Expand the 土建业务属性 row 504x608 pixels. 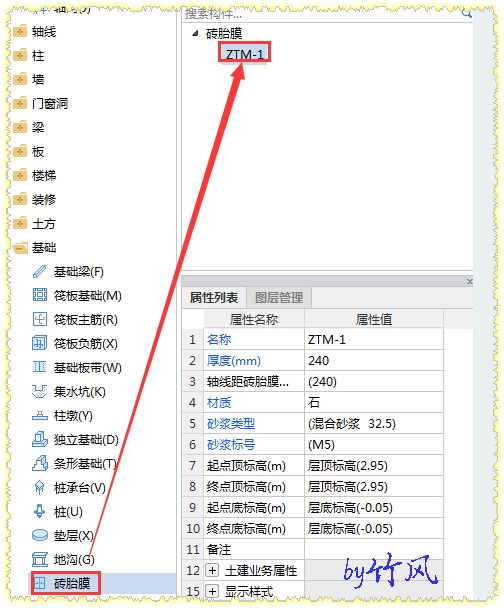212,570
